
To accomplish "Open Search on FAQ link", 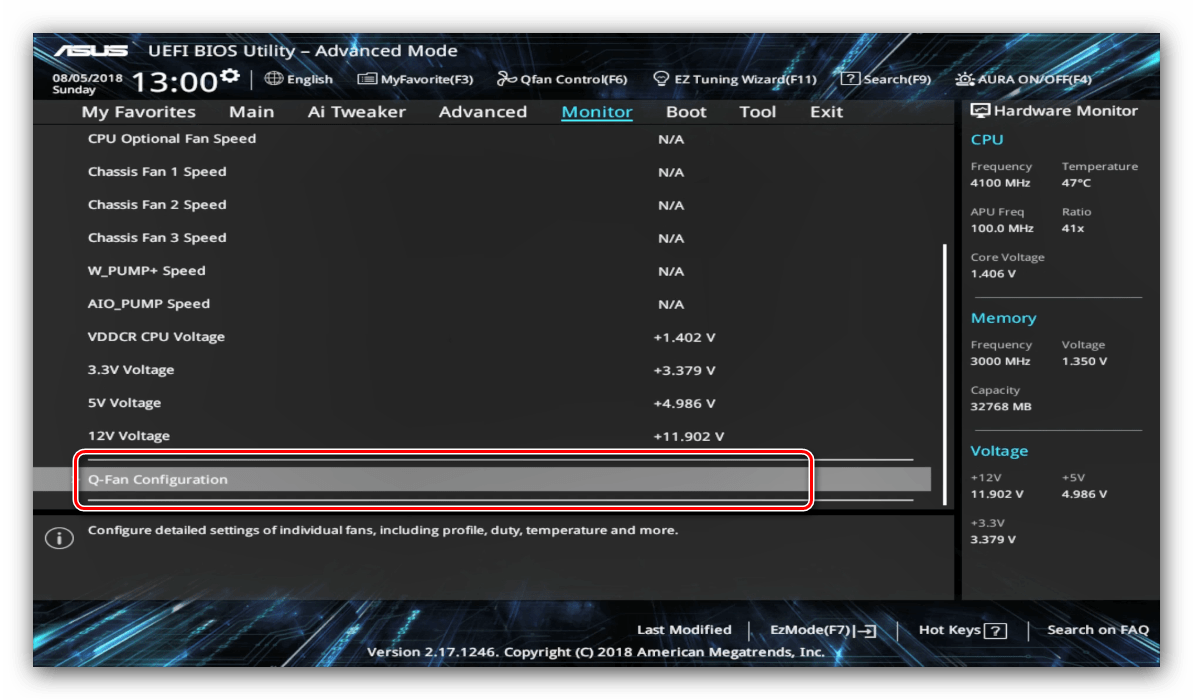I will [x=1097, y=630].
